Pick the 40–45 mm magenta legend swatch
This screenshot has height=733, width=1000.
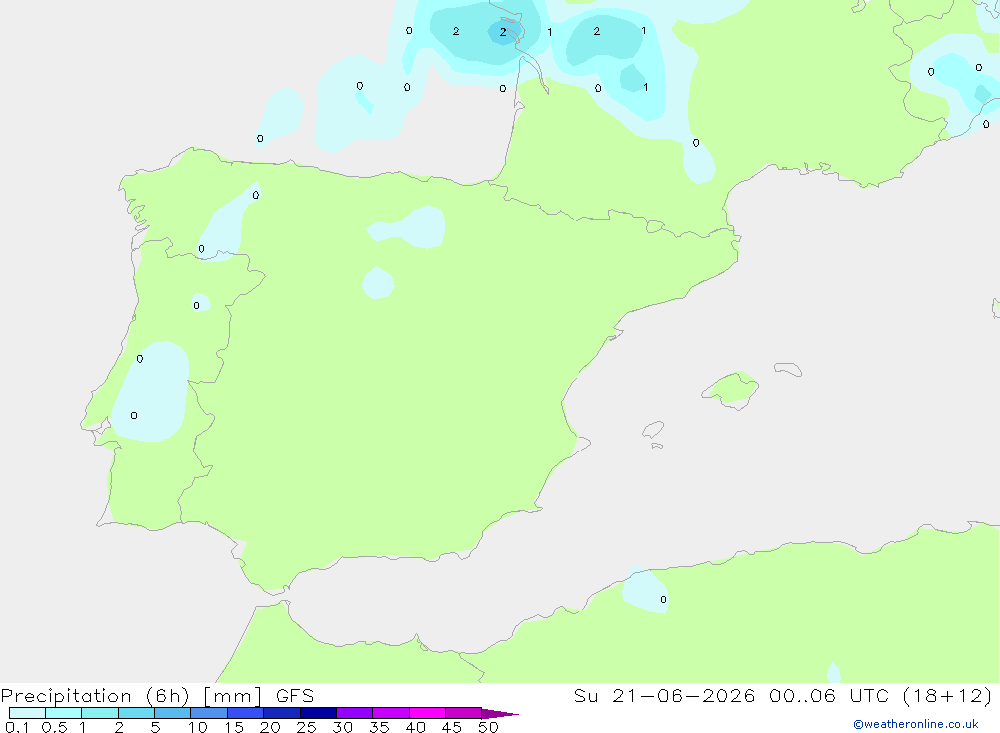click(x=427, y=713)
